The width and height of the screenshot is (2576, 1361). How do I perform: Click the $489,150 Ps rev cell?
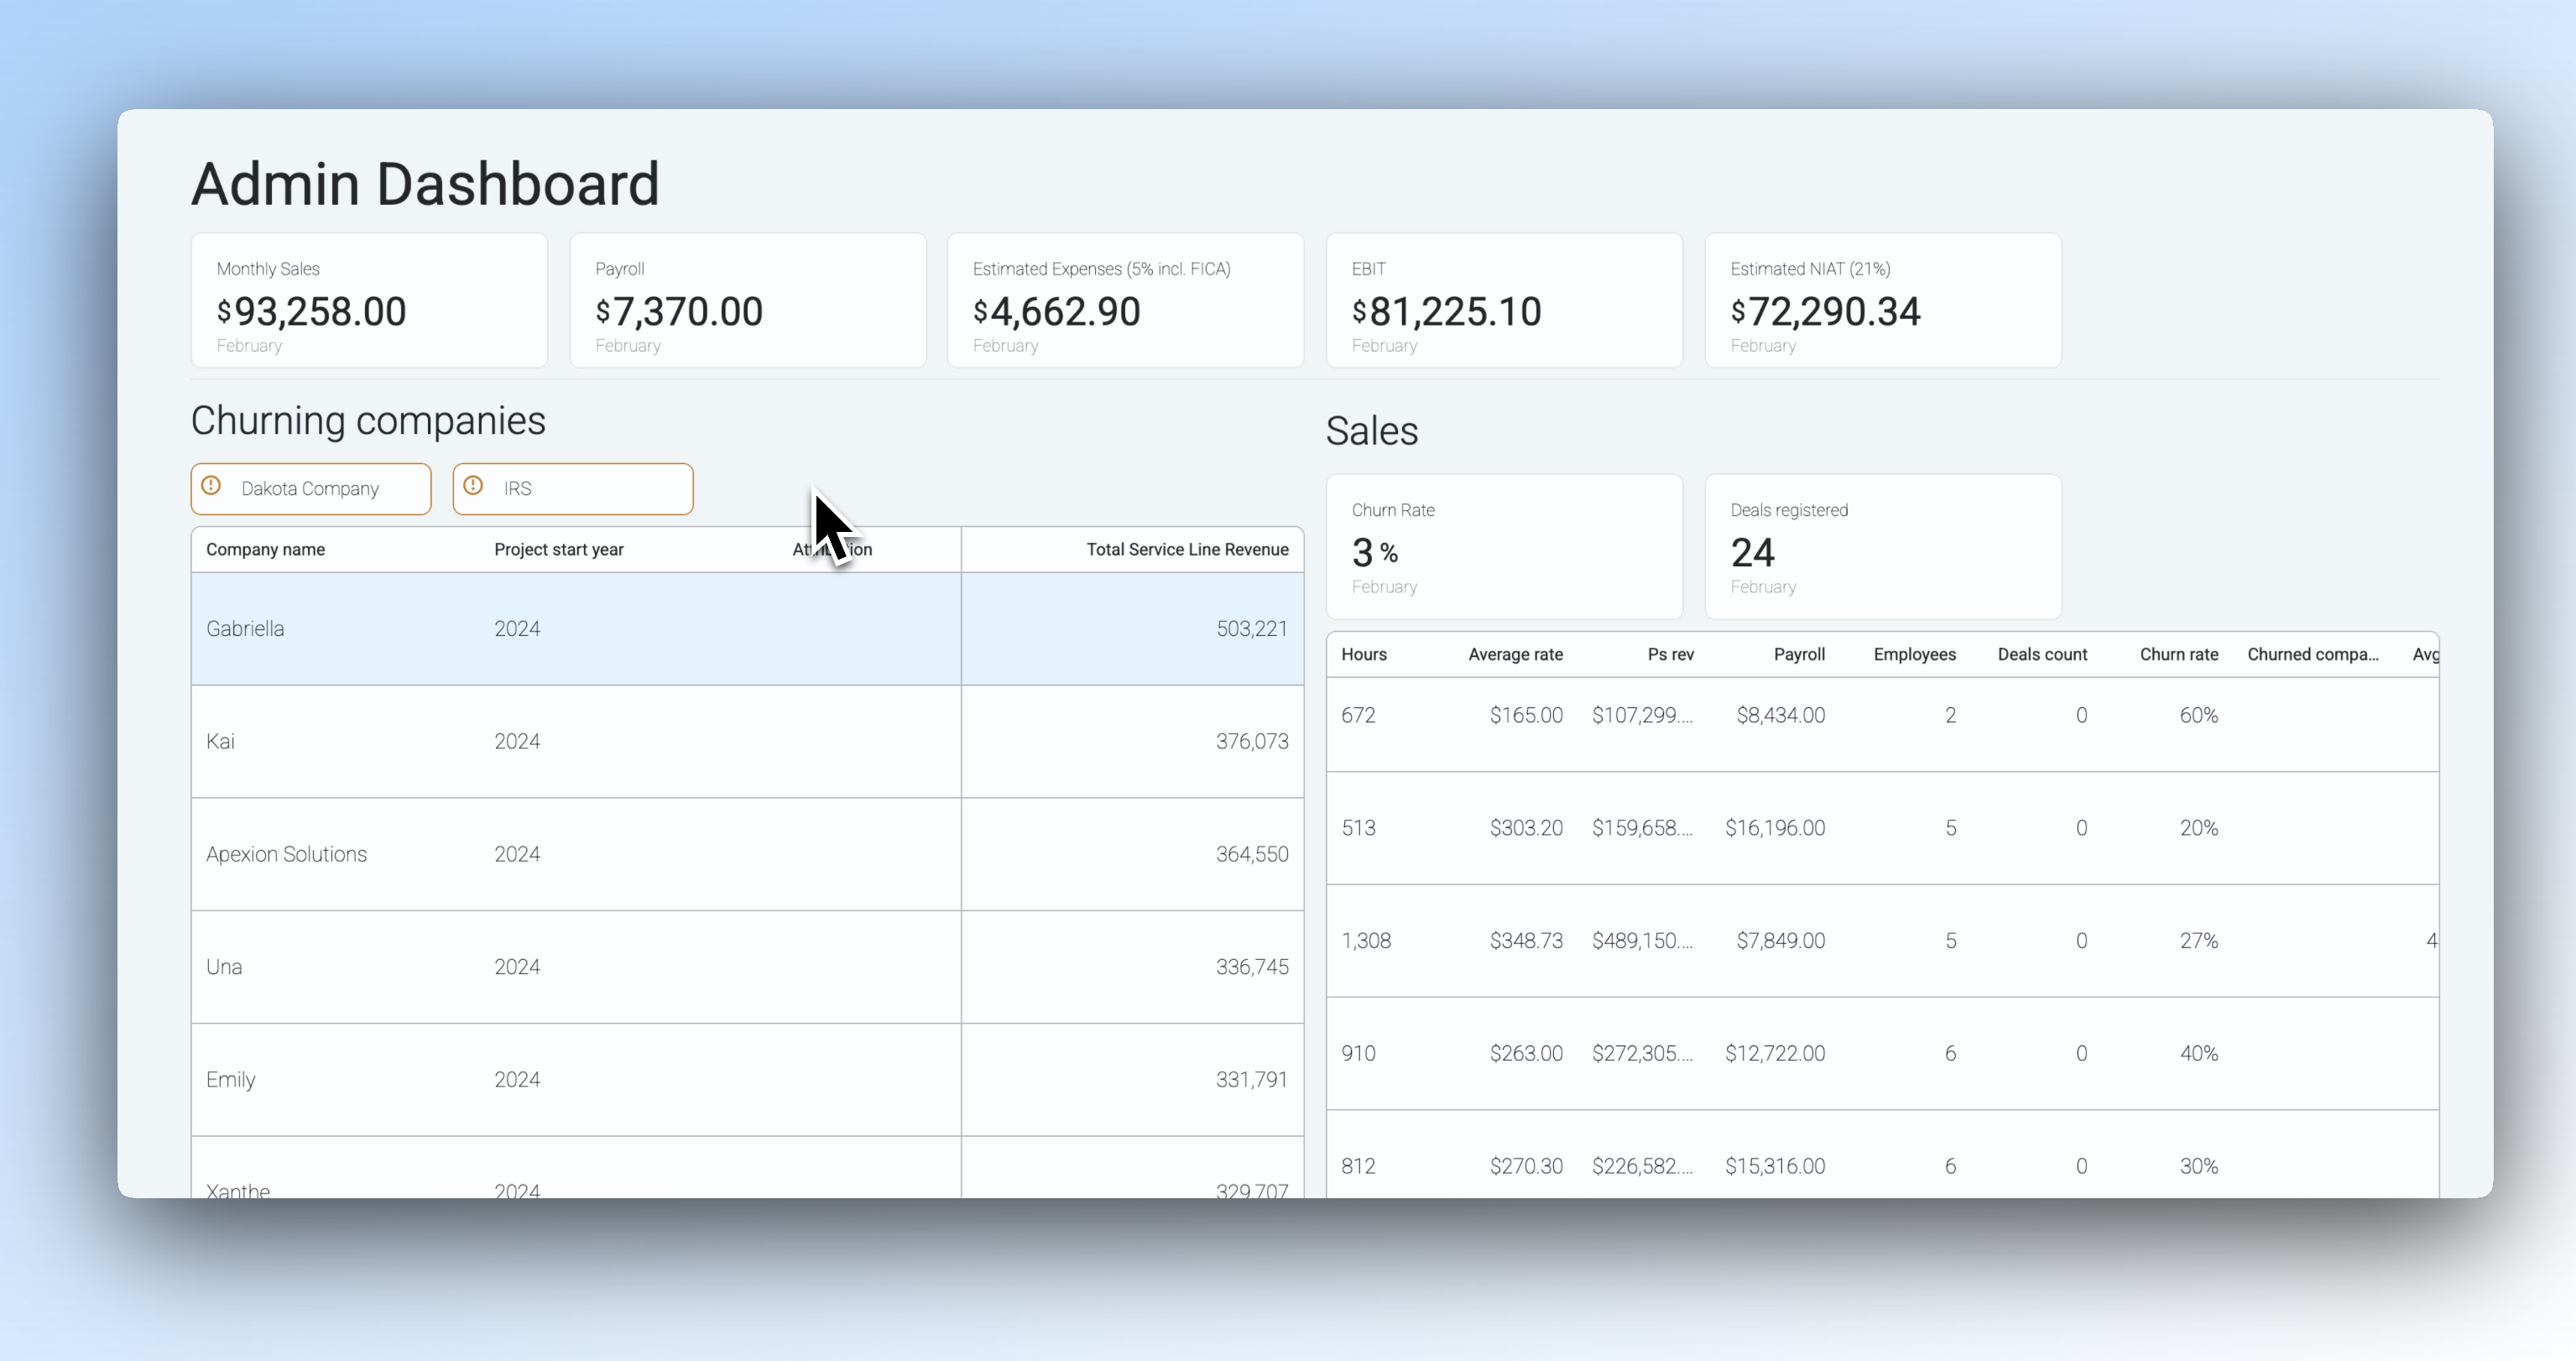1643,941
